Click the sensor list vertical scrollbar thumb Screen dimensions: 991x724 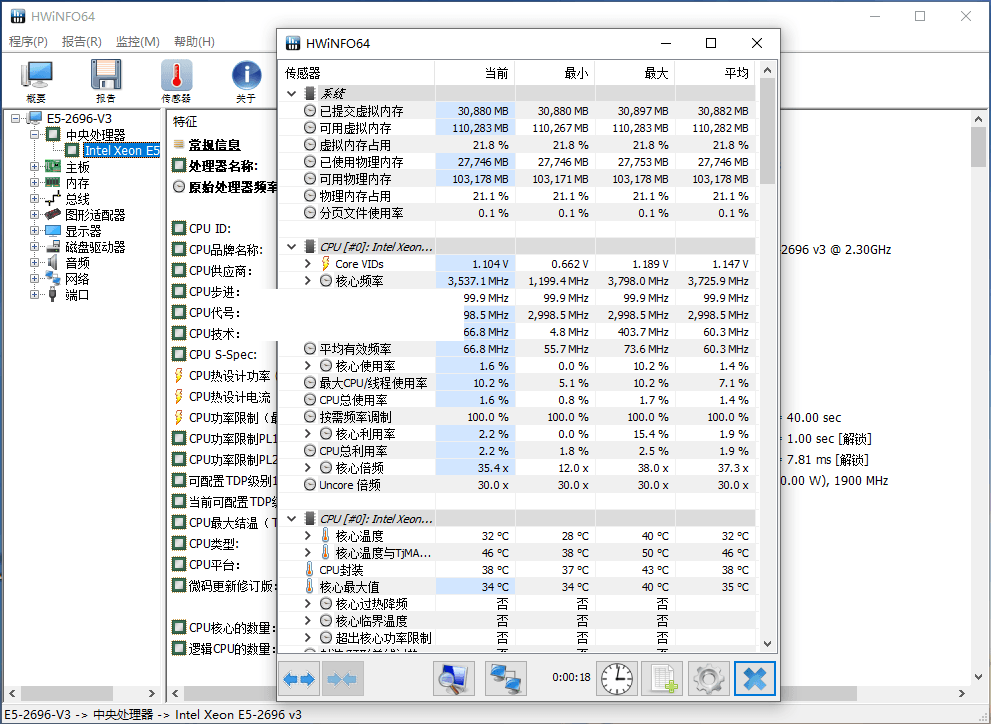point(767,131)
